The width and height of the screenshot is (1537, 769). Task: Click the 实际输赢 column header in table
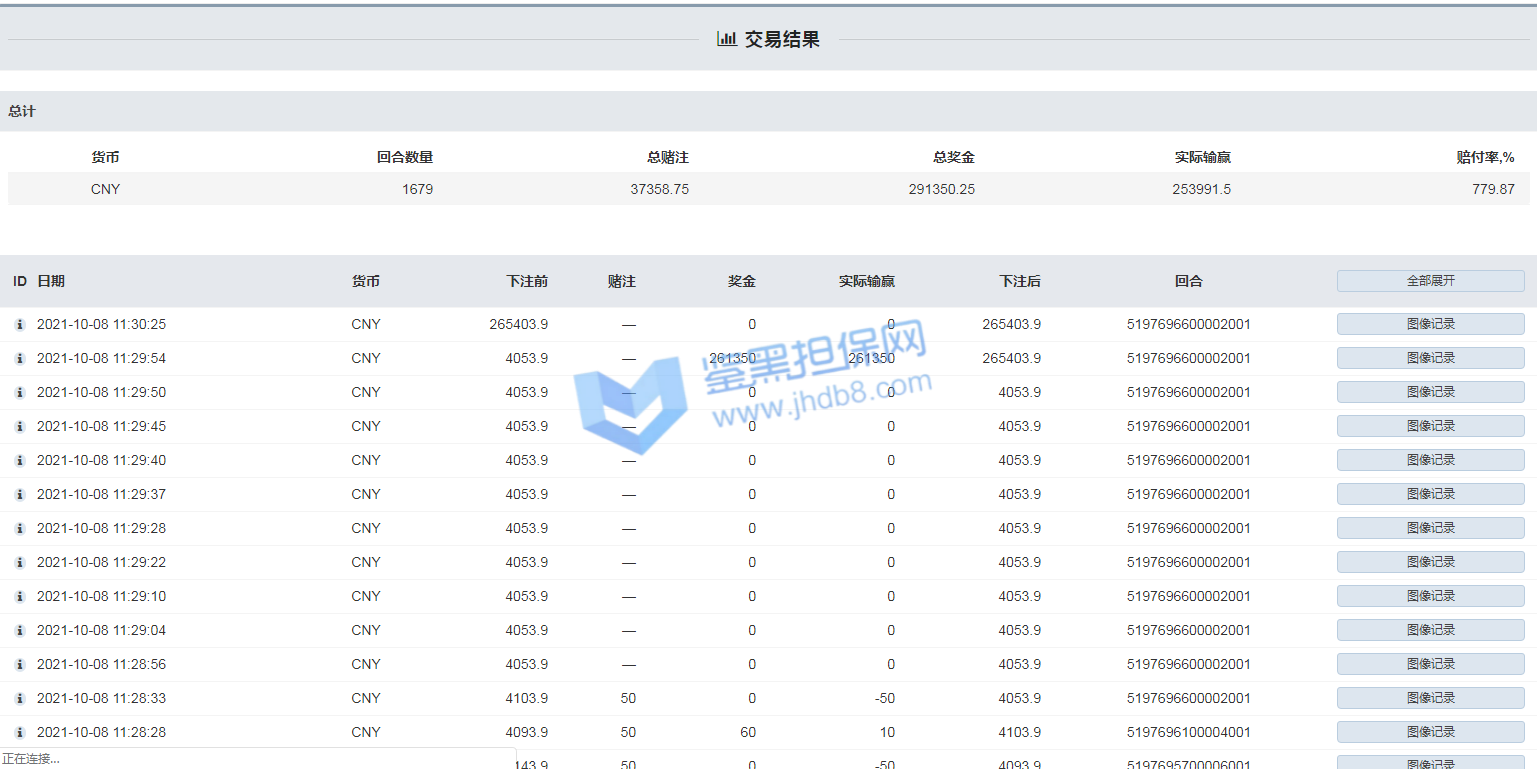point(866,281)
